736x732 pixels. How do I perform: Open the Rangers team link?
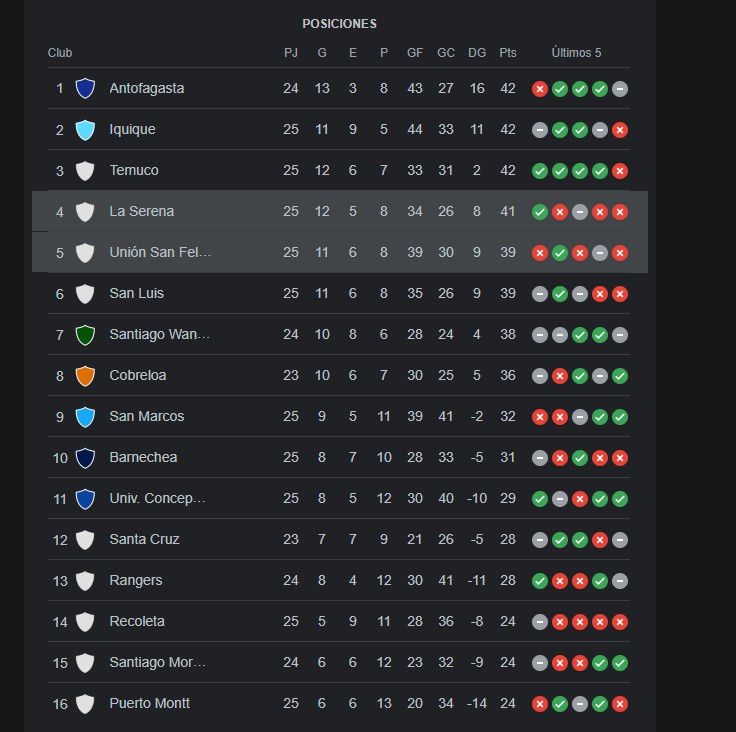point(136,580)
